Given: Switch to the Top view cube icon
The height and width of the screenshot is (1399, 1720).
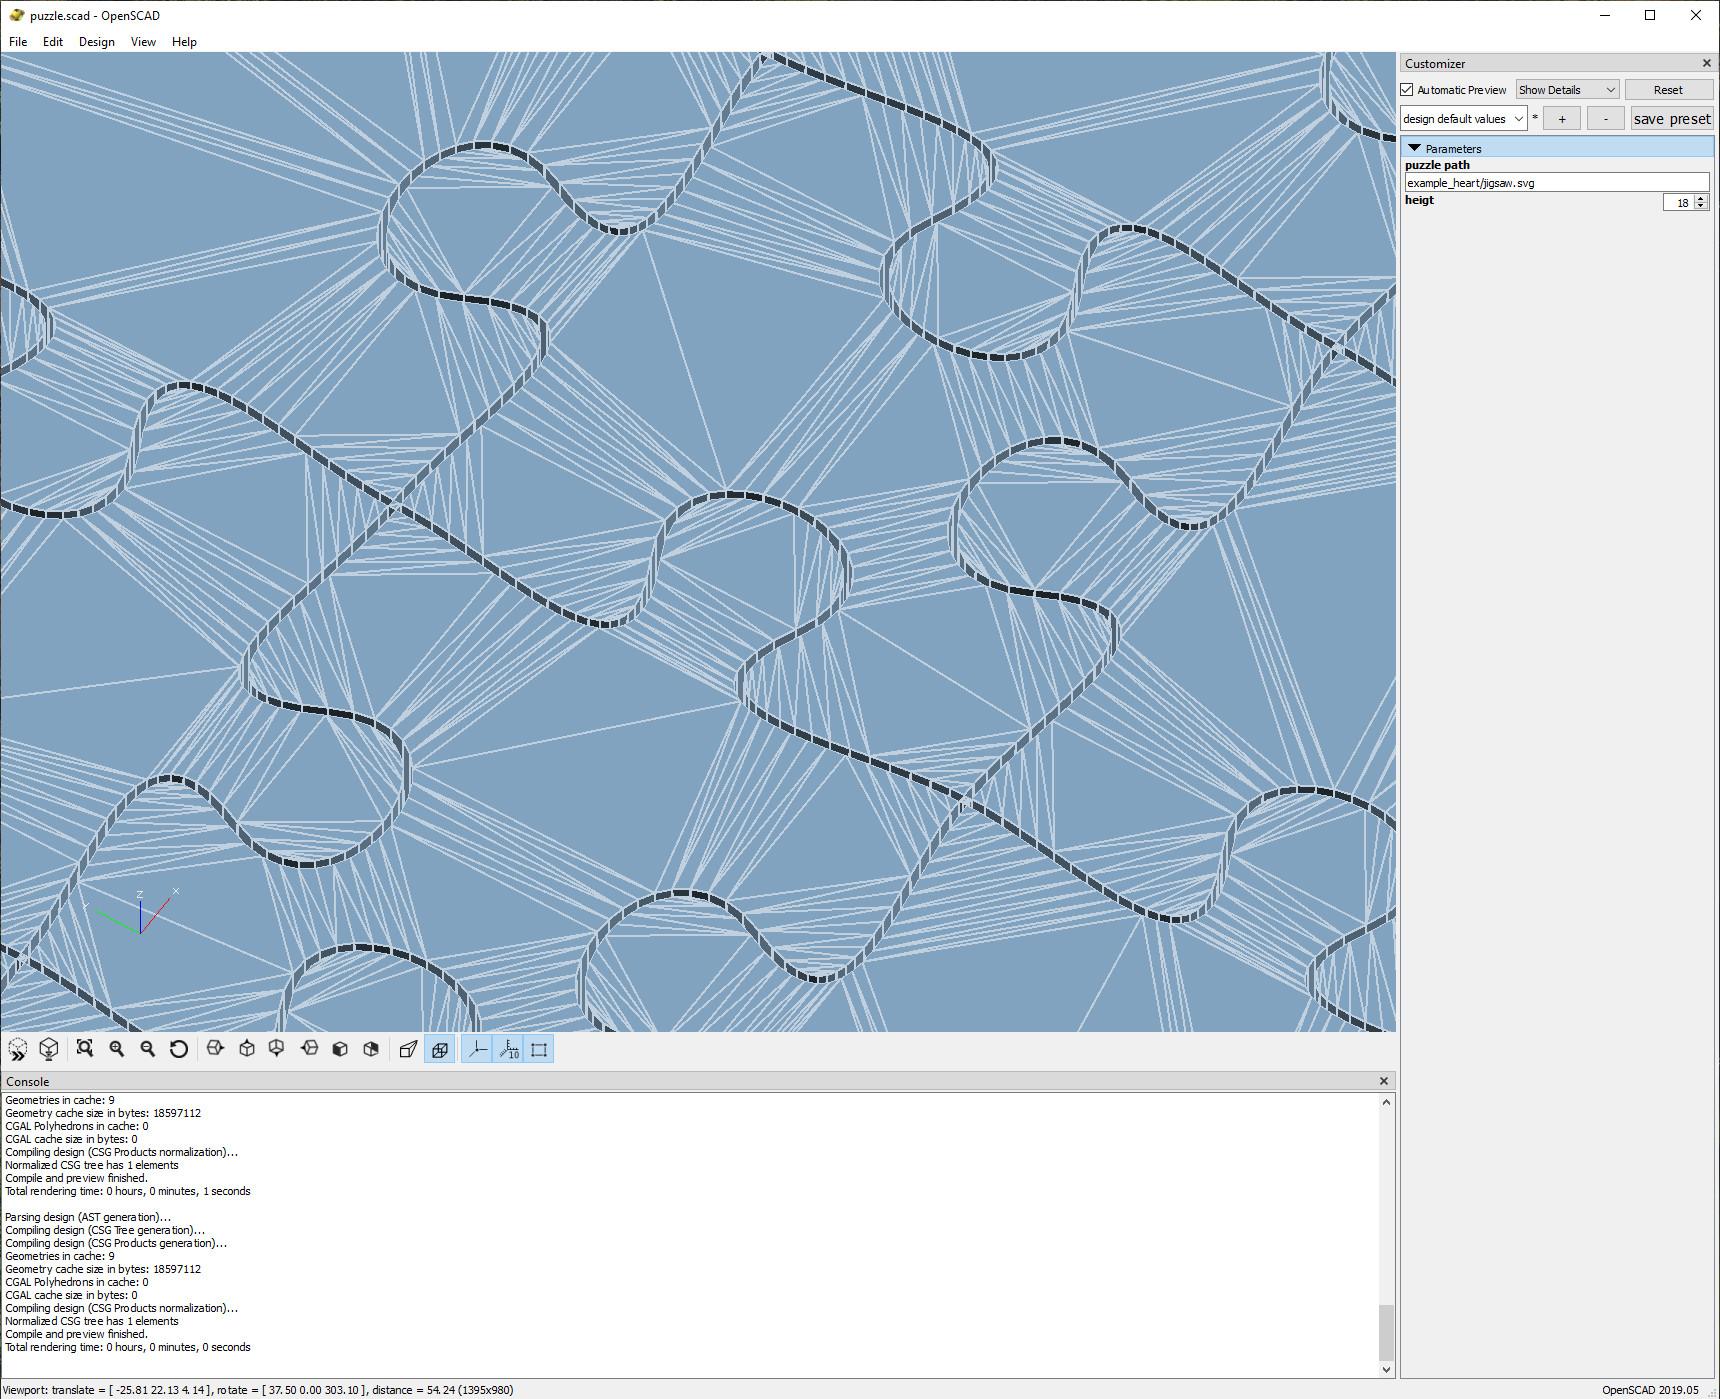Looking at the screenshot, I should coord(245,1049).
